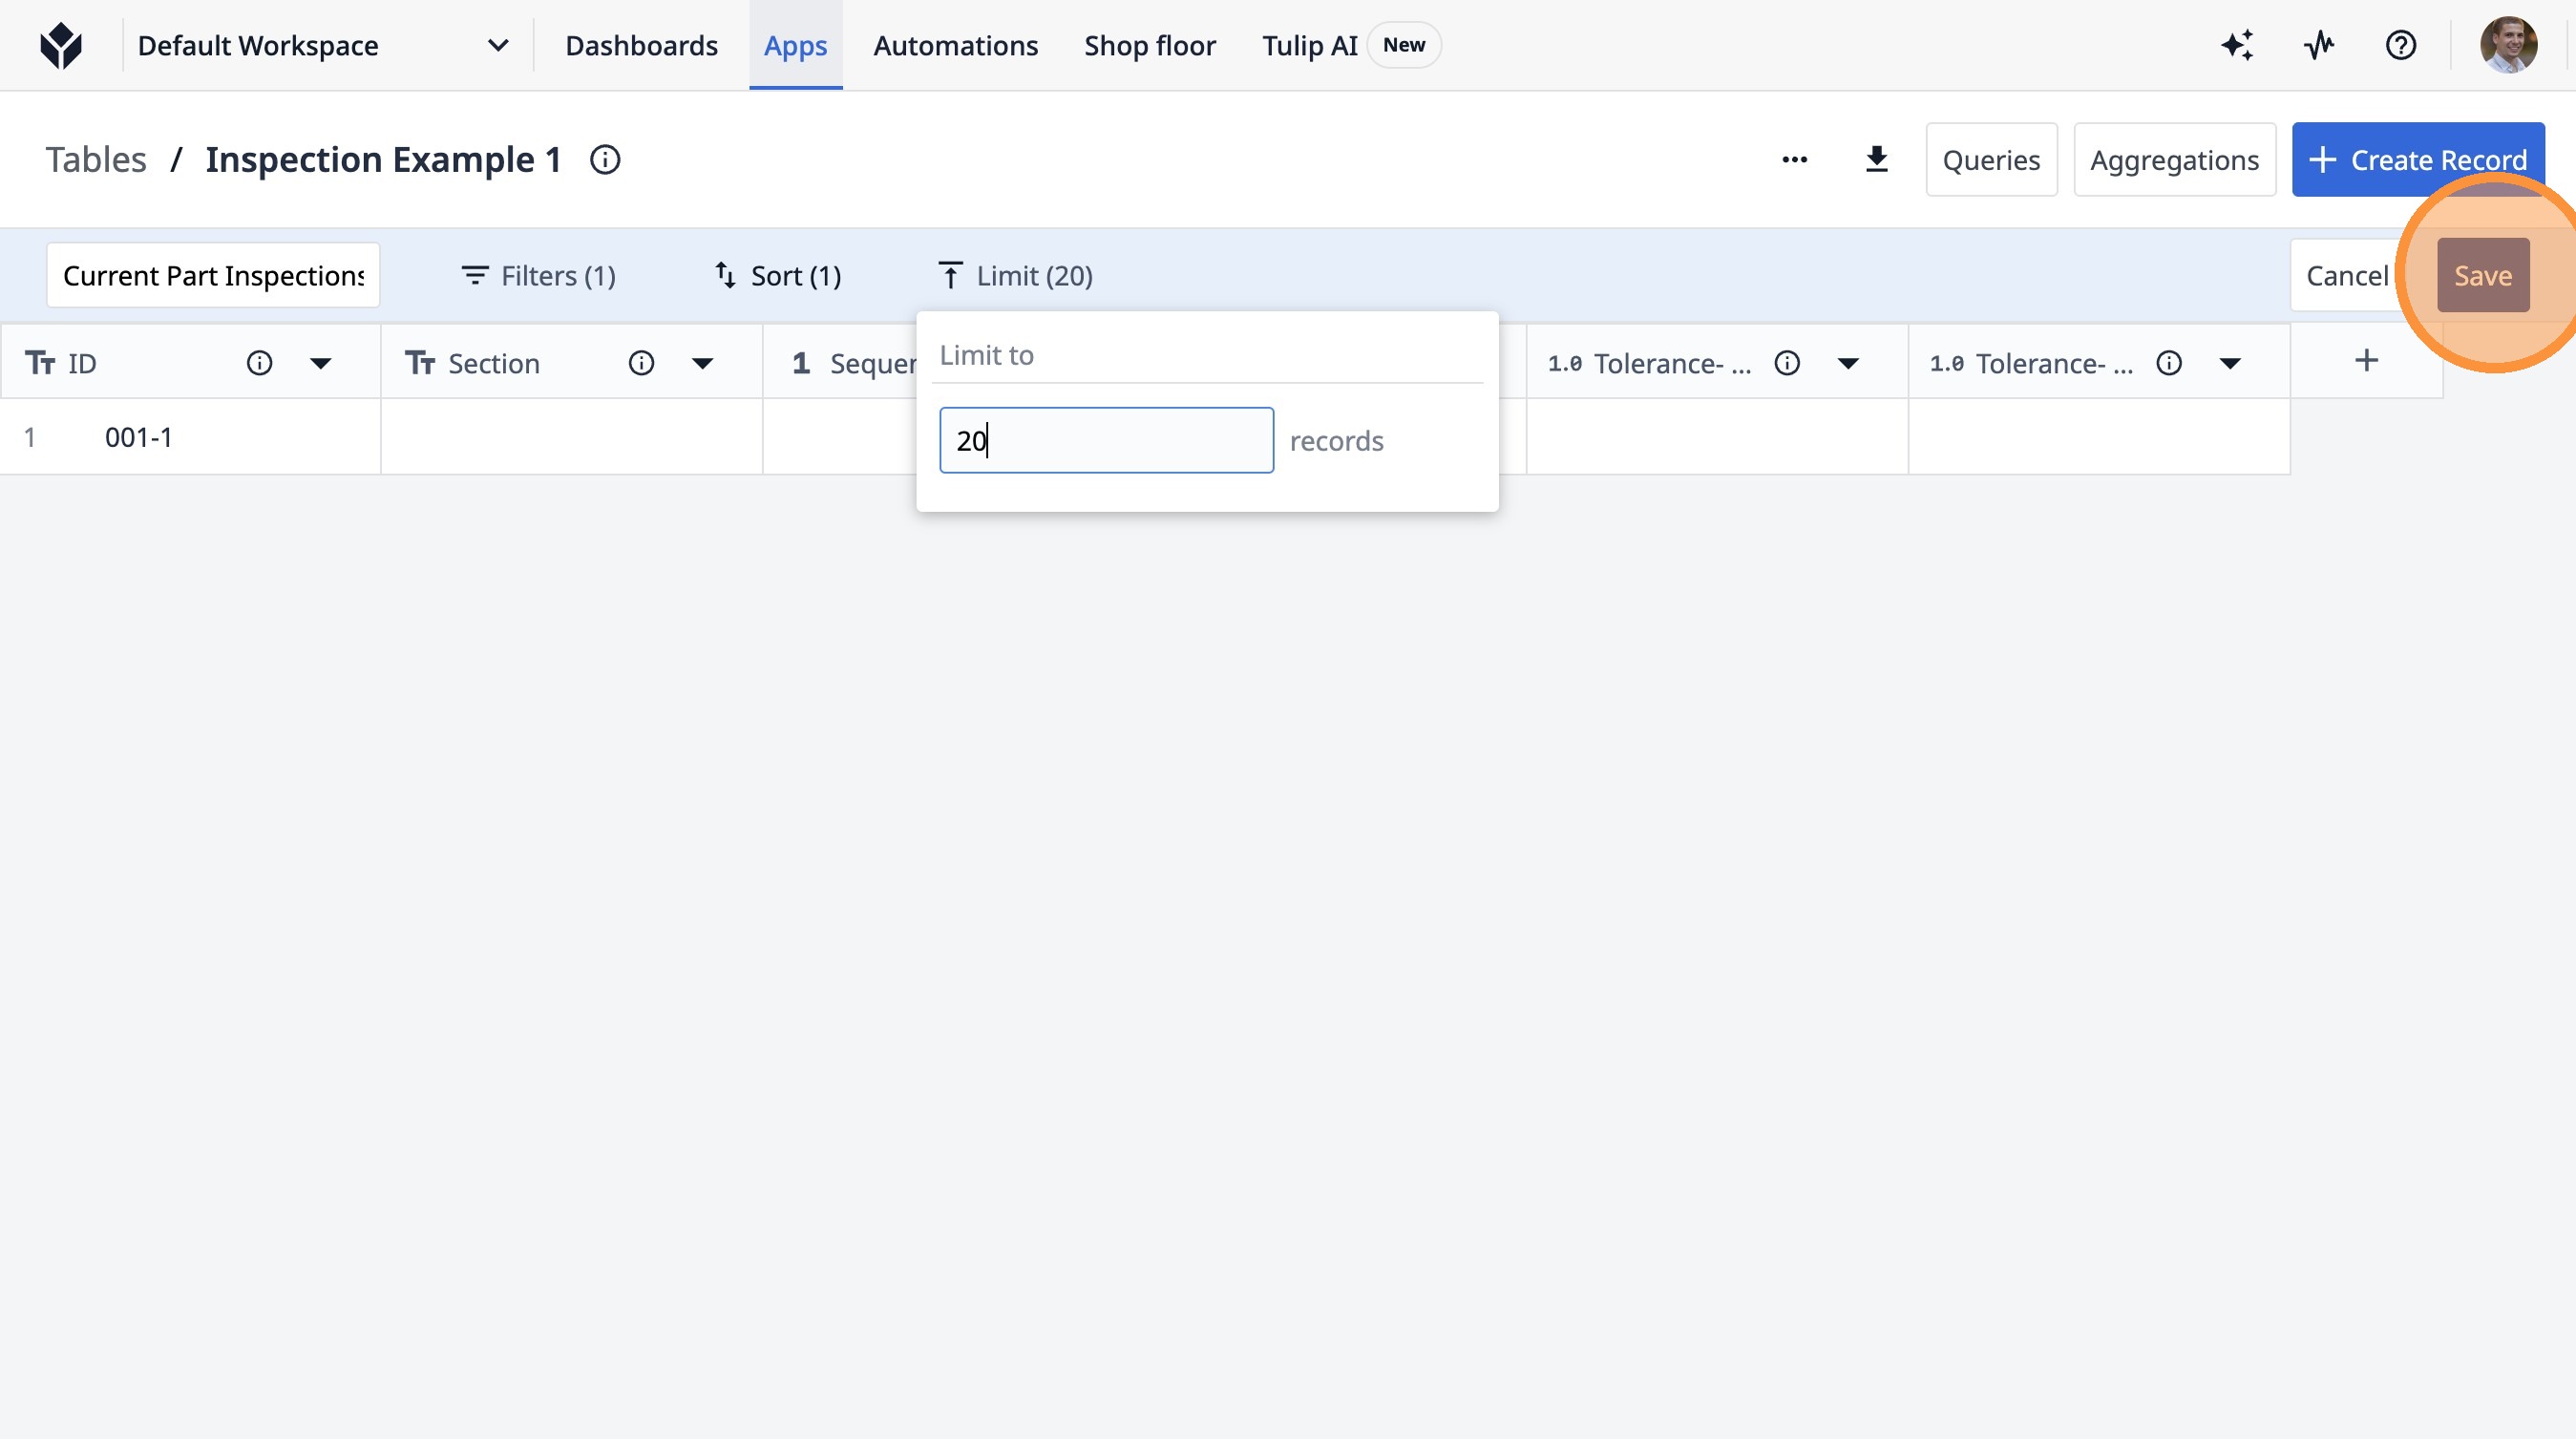Click the Limit to records input field
Screen dimensions: 2576x1439
point(1105,440)
